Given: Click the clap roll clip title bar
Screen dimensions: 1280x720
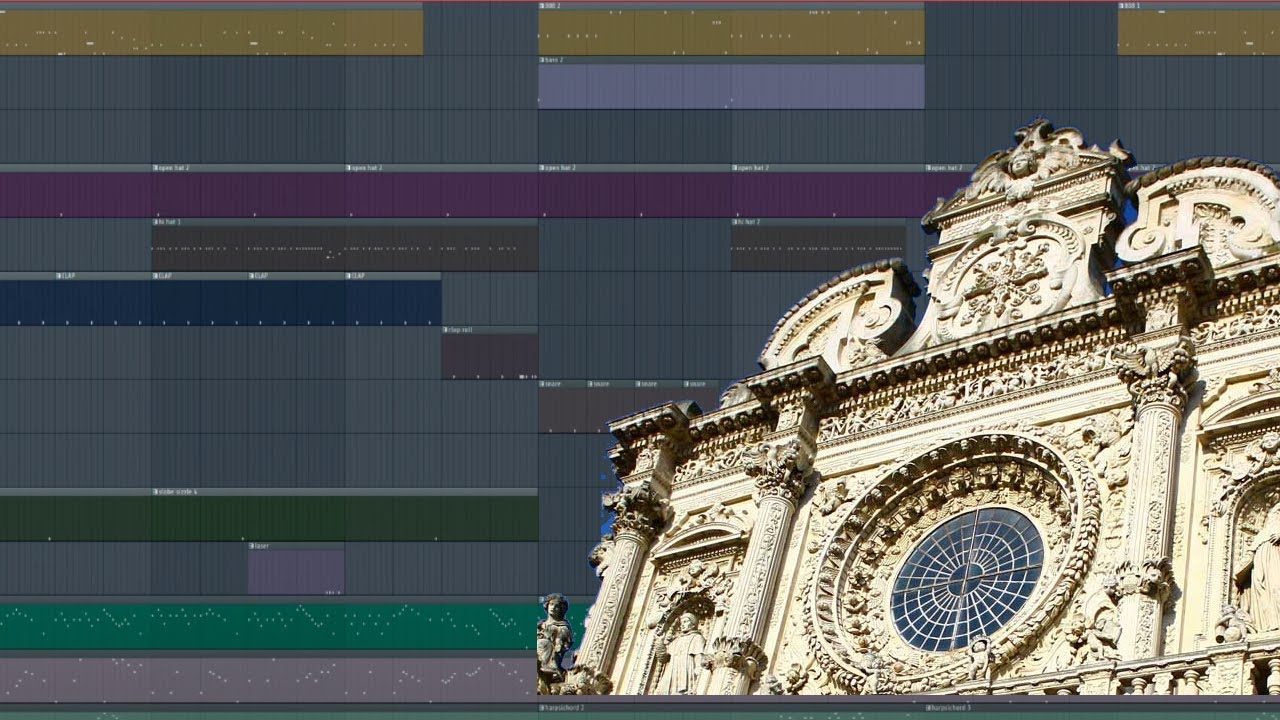Looking at the screenshot, I should [x=490, y=330].
